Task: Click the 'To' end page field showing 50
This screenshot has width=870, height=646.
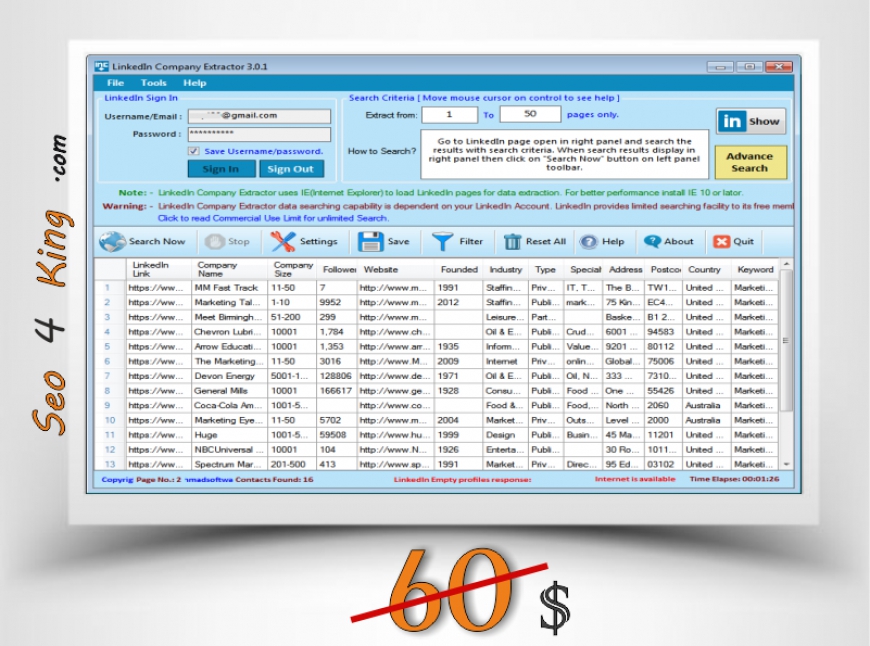Action: point(530,114)
